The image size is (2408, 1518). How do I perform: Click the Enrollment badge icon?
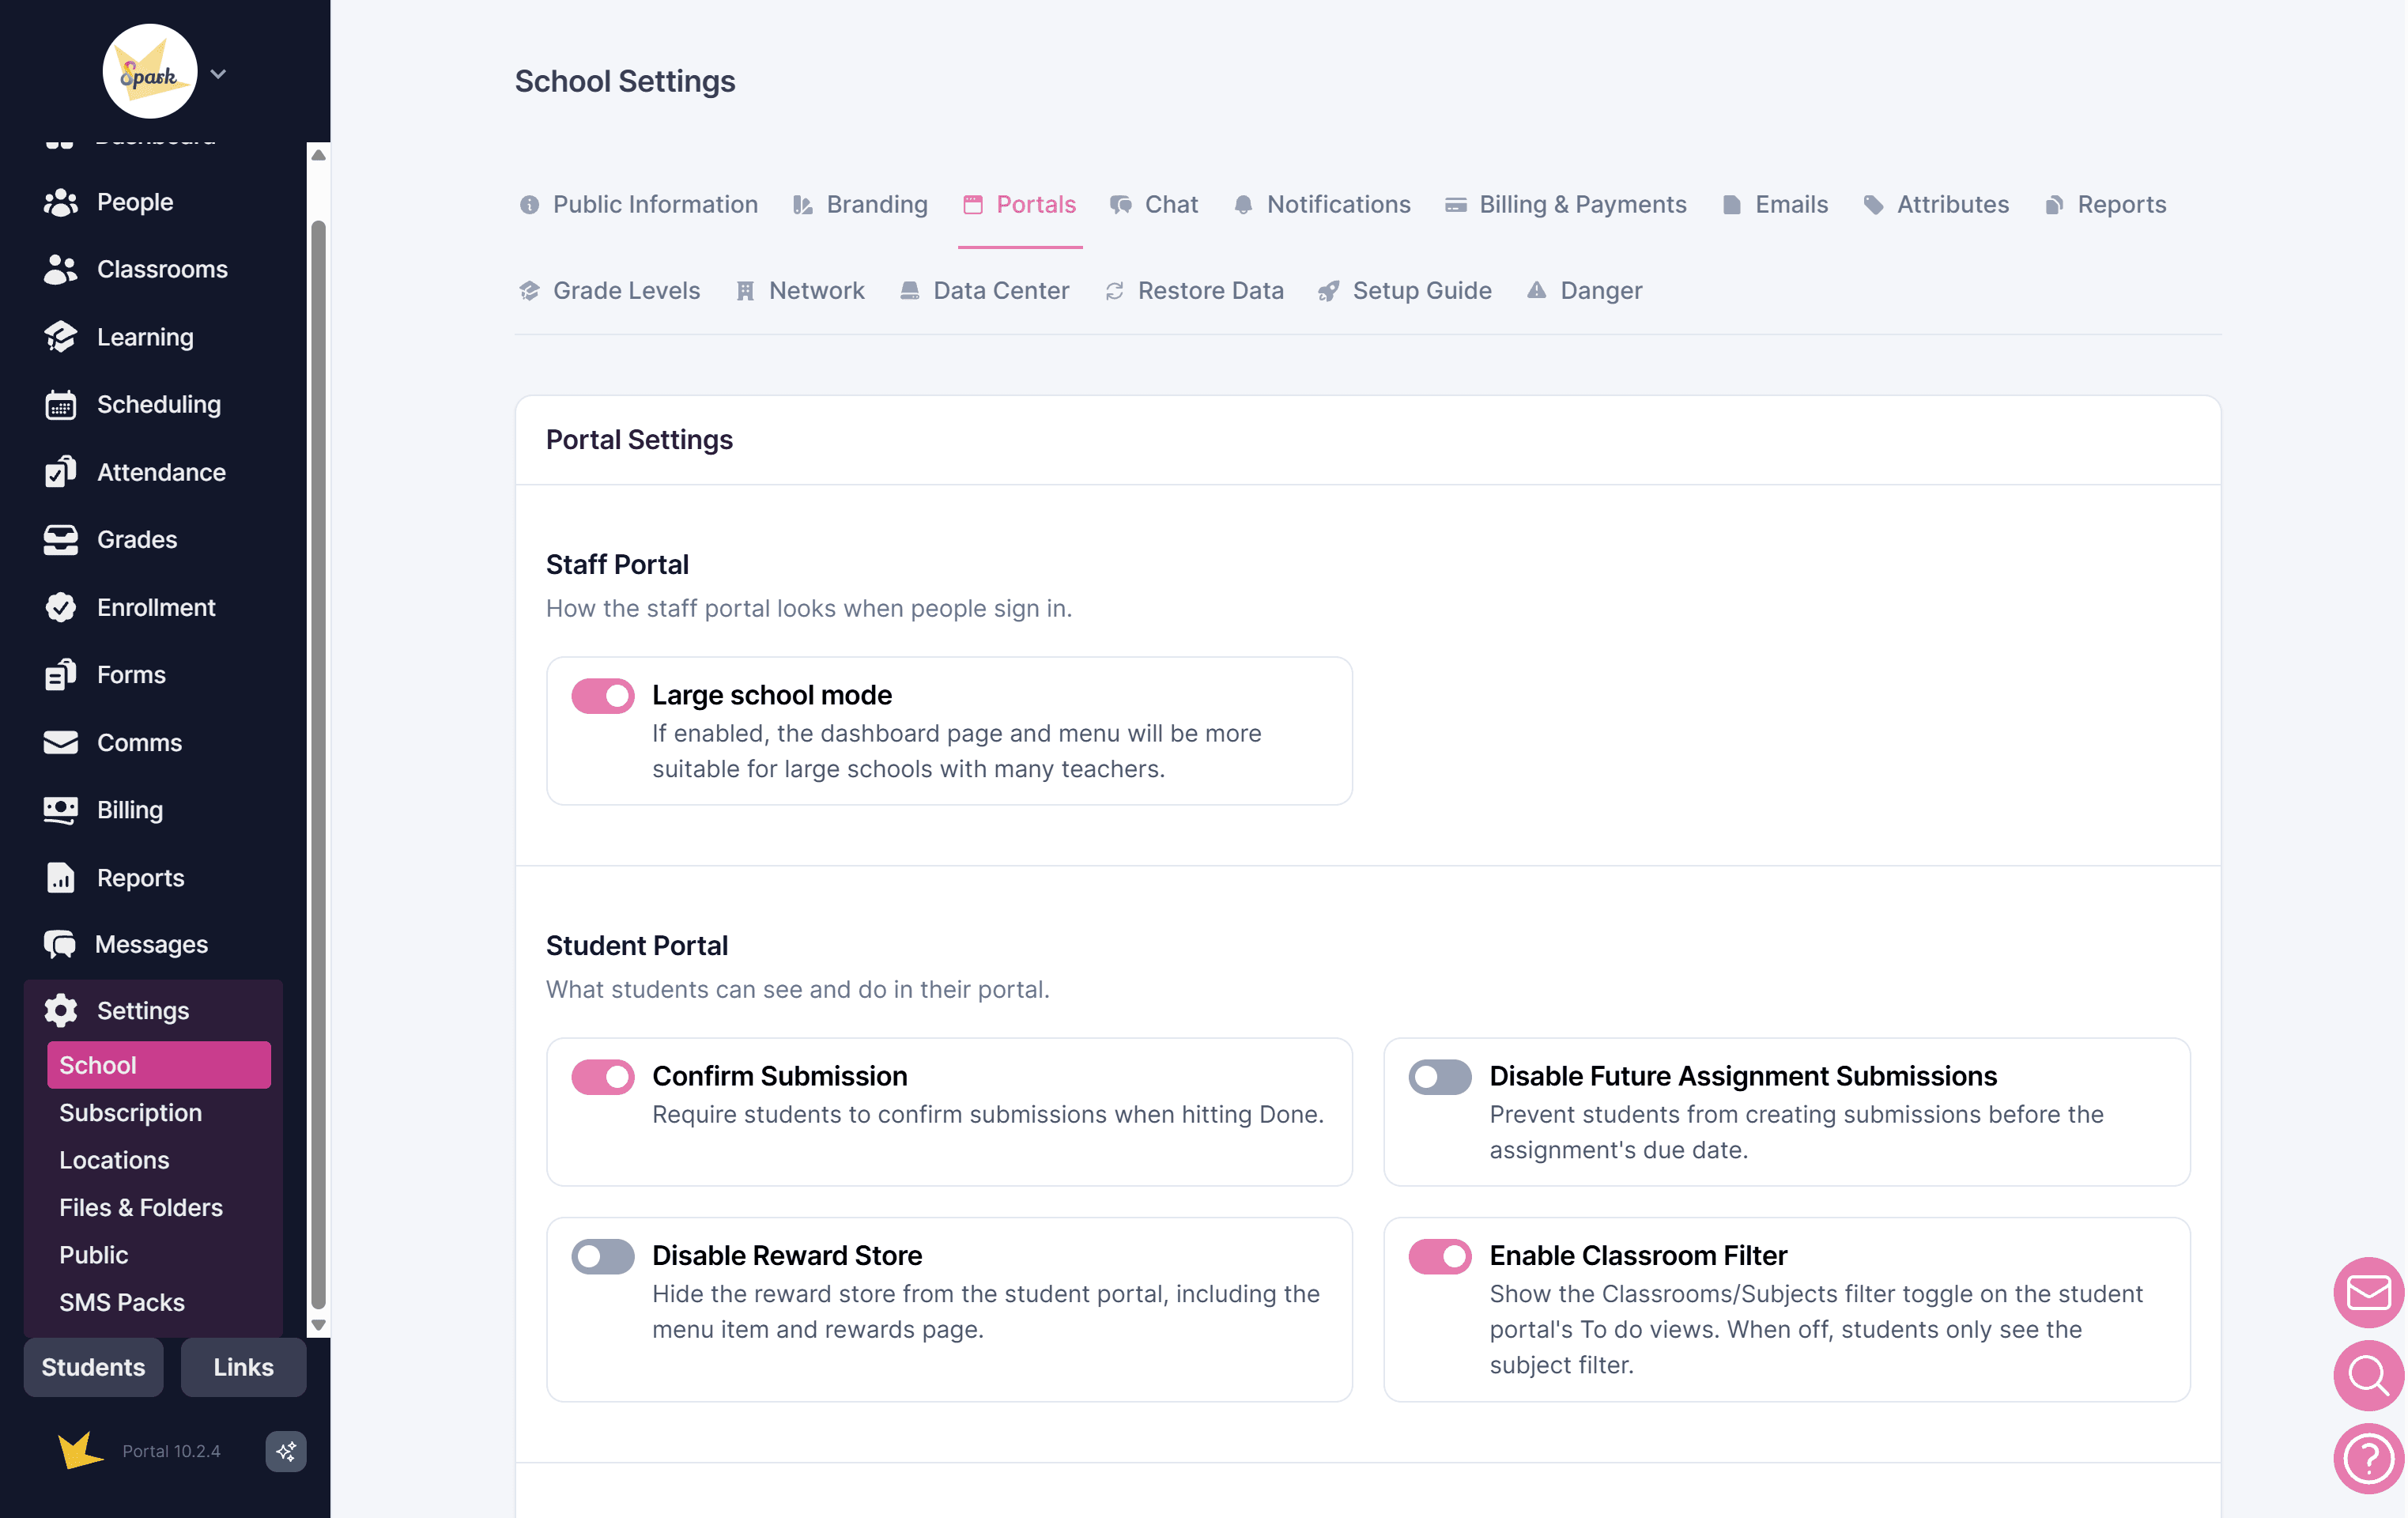pyautogui.click(x=60, y=607)
